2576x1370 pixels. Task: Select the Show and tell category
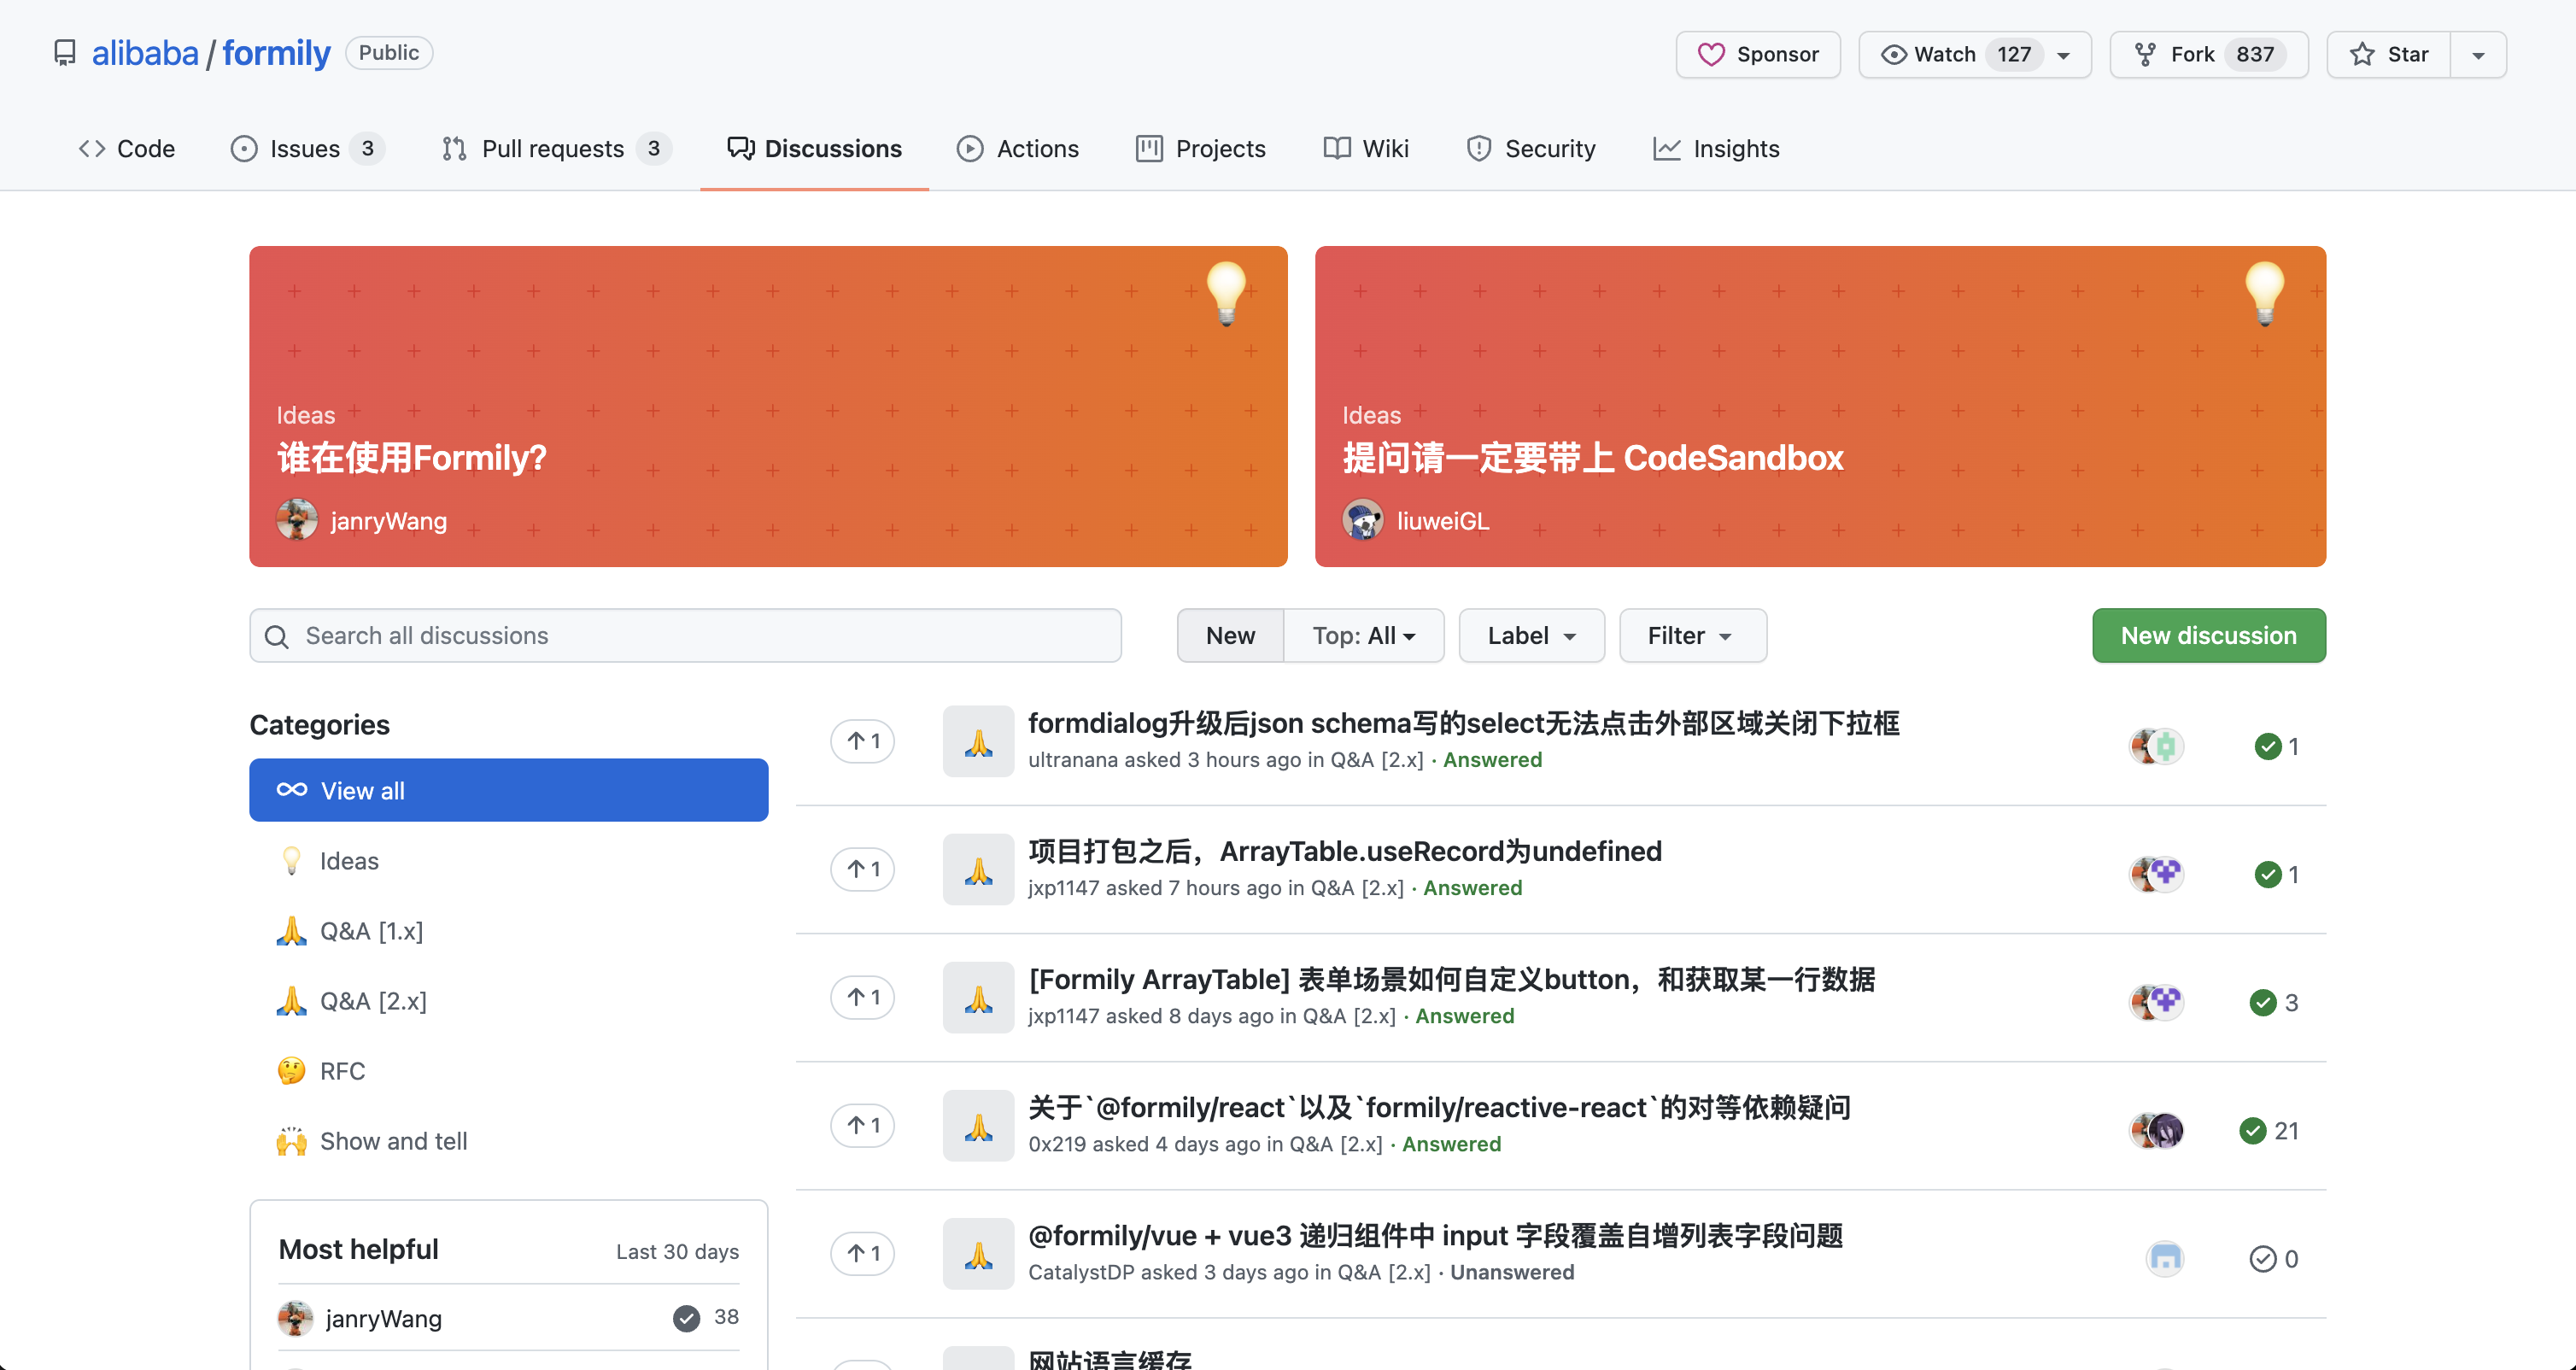coord(508,1140)
